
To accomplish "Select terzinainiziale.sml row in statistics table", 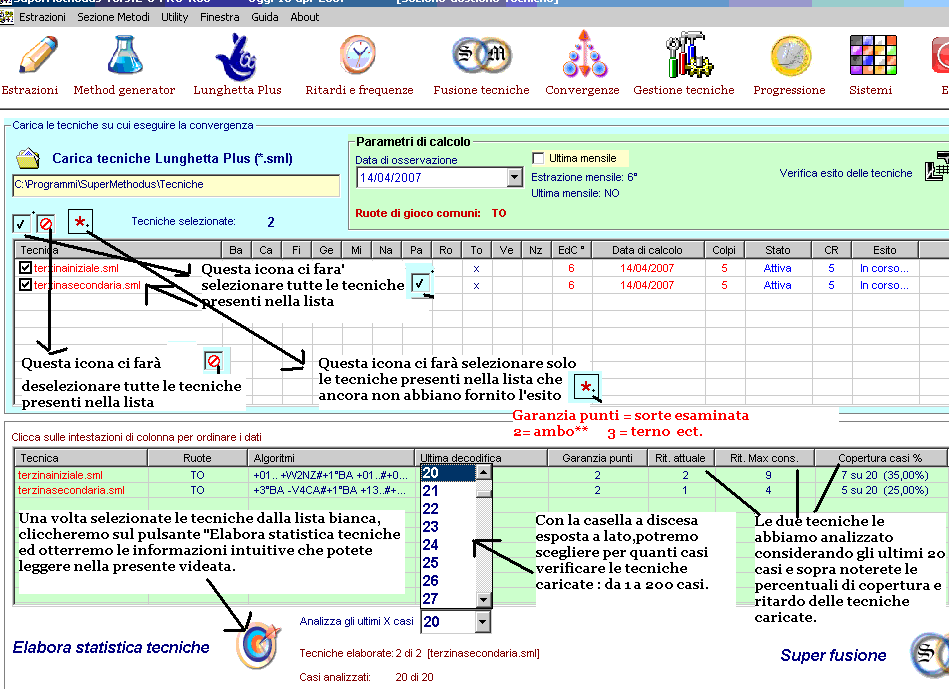I will (479, 475).
